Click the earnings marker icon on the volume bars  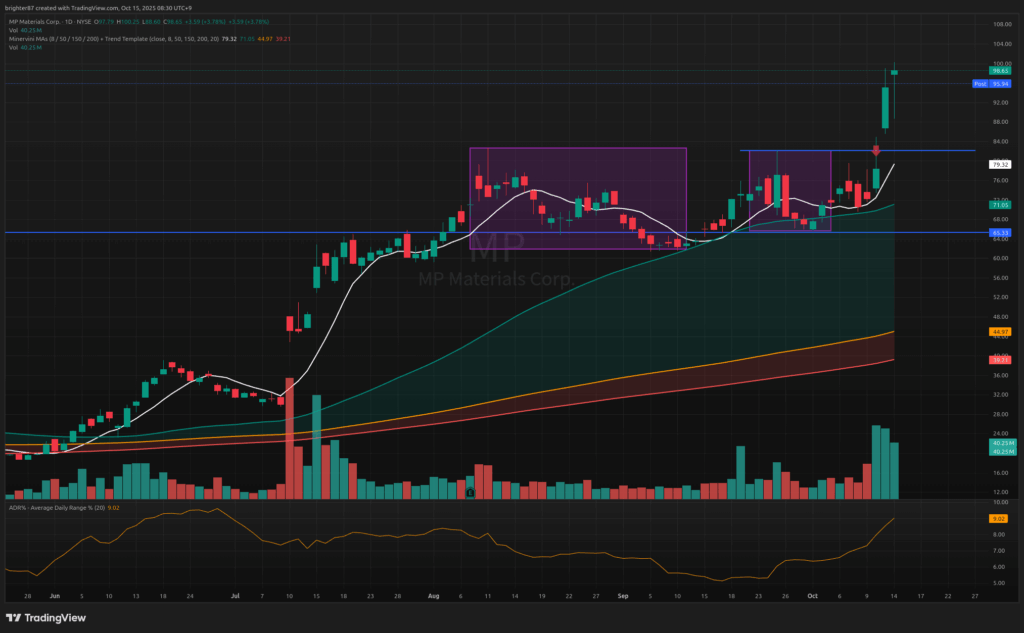(x=469, y=491)
